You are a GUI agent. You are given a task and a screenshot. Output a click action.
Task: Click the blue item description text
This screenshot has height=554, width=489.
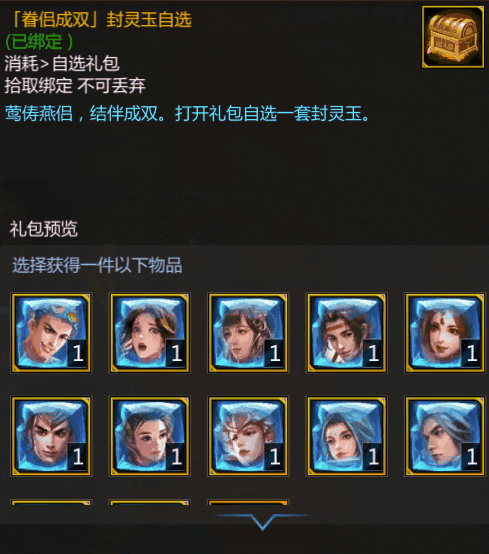coord(187,113)
